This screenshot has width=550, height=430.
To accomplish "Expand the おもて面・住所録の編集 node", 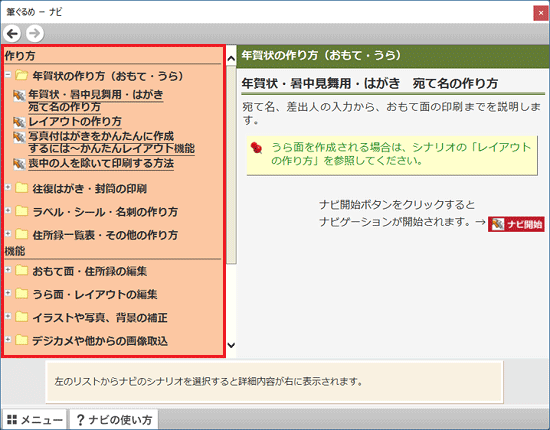I will pyautogui.click(x=8, y=270).
